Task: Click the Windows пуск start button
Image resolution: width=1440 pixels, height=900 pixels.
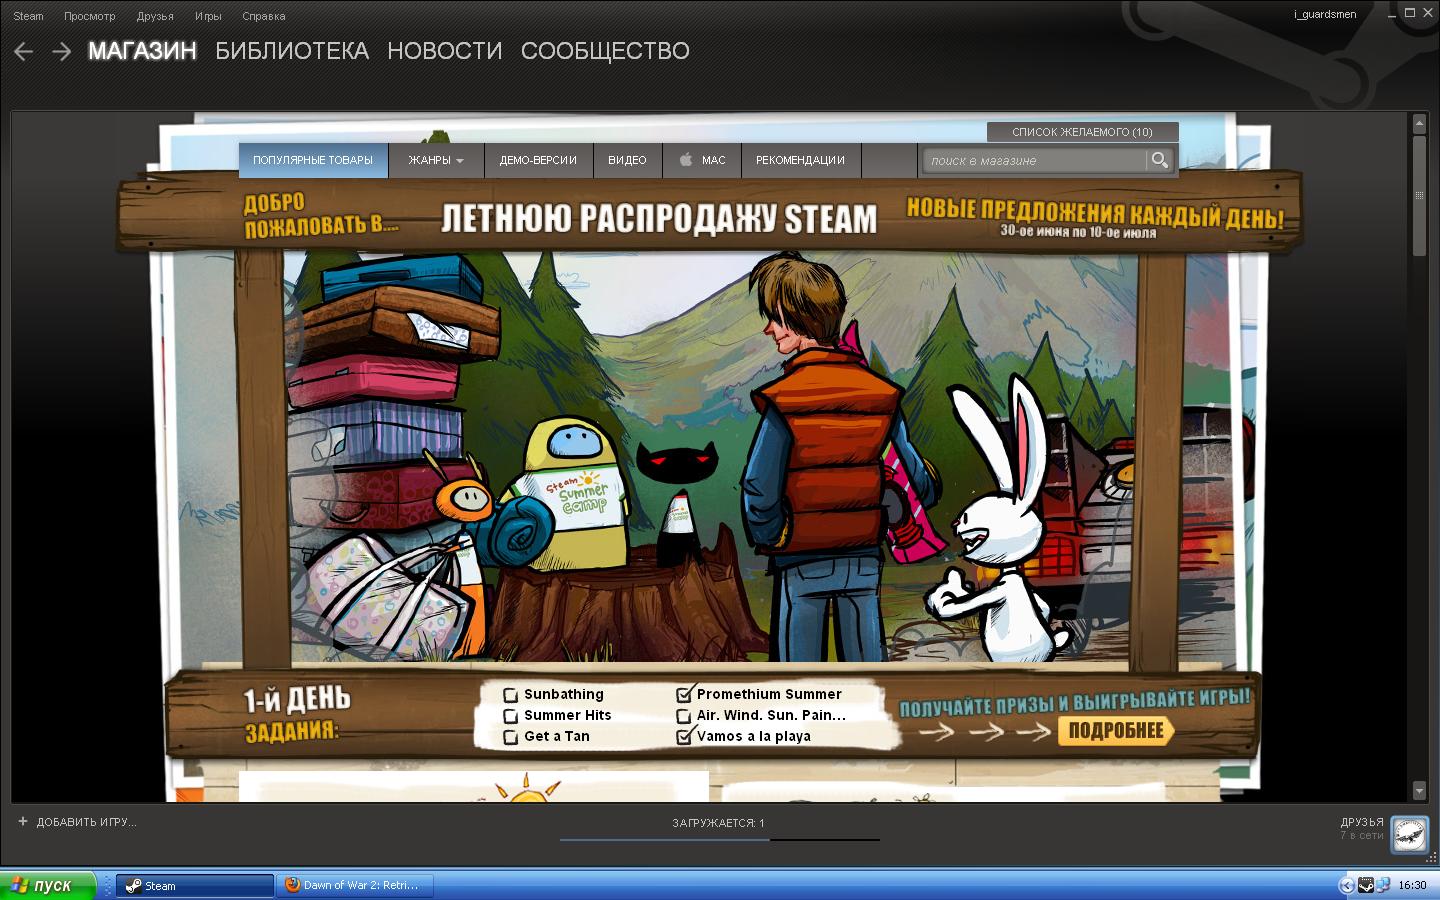Action: pos(48,885)
